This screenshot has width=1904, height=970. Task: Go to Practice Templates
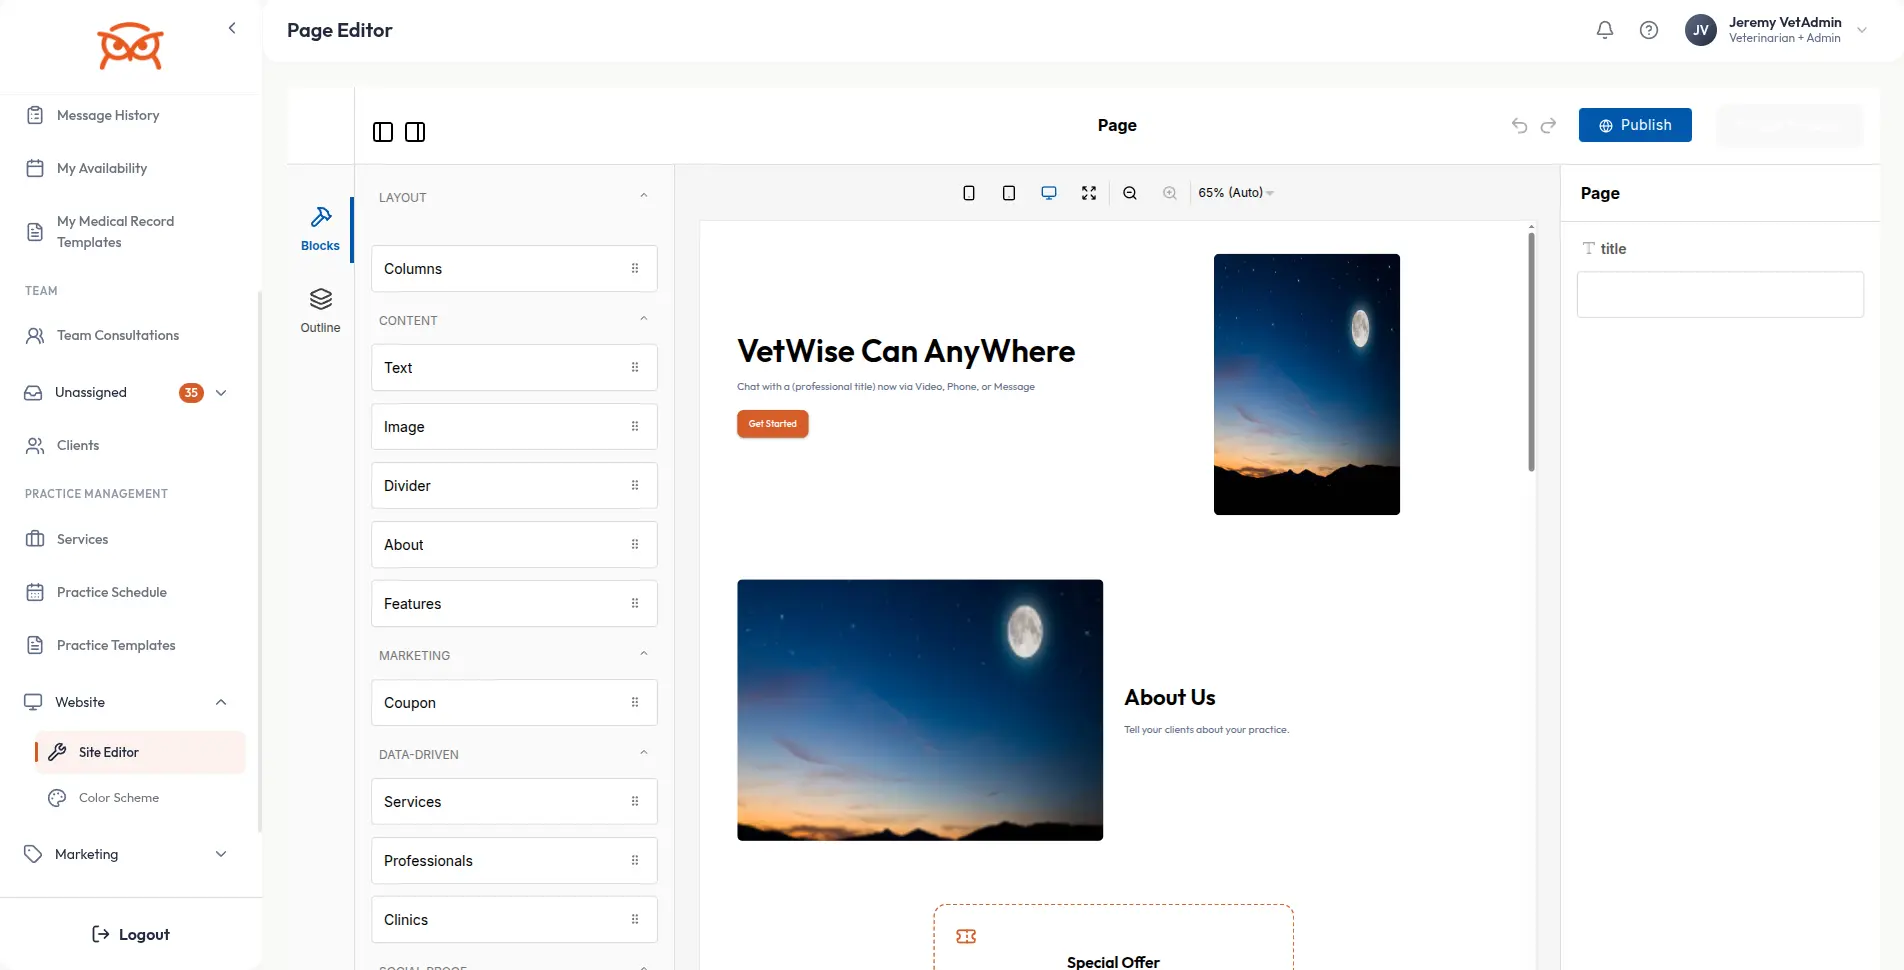116,645
